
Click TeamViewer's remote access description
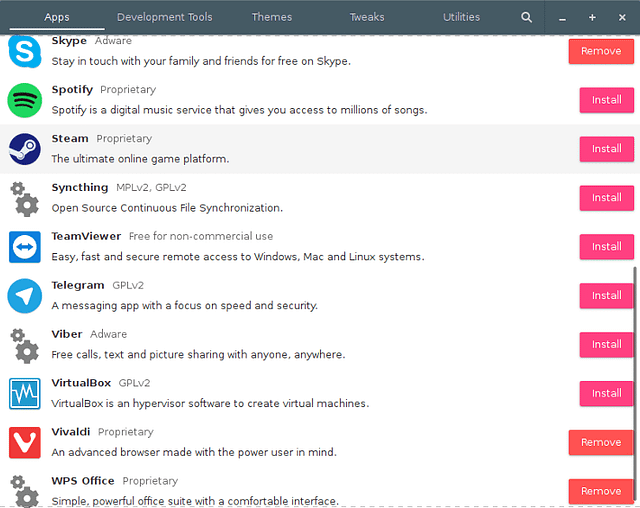(x=238, y=257)
